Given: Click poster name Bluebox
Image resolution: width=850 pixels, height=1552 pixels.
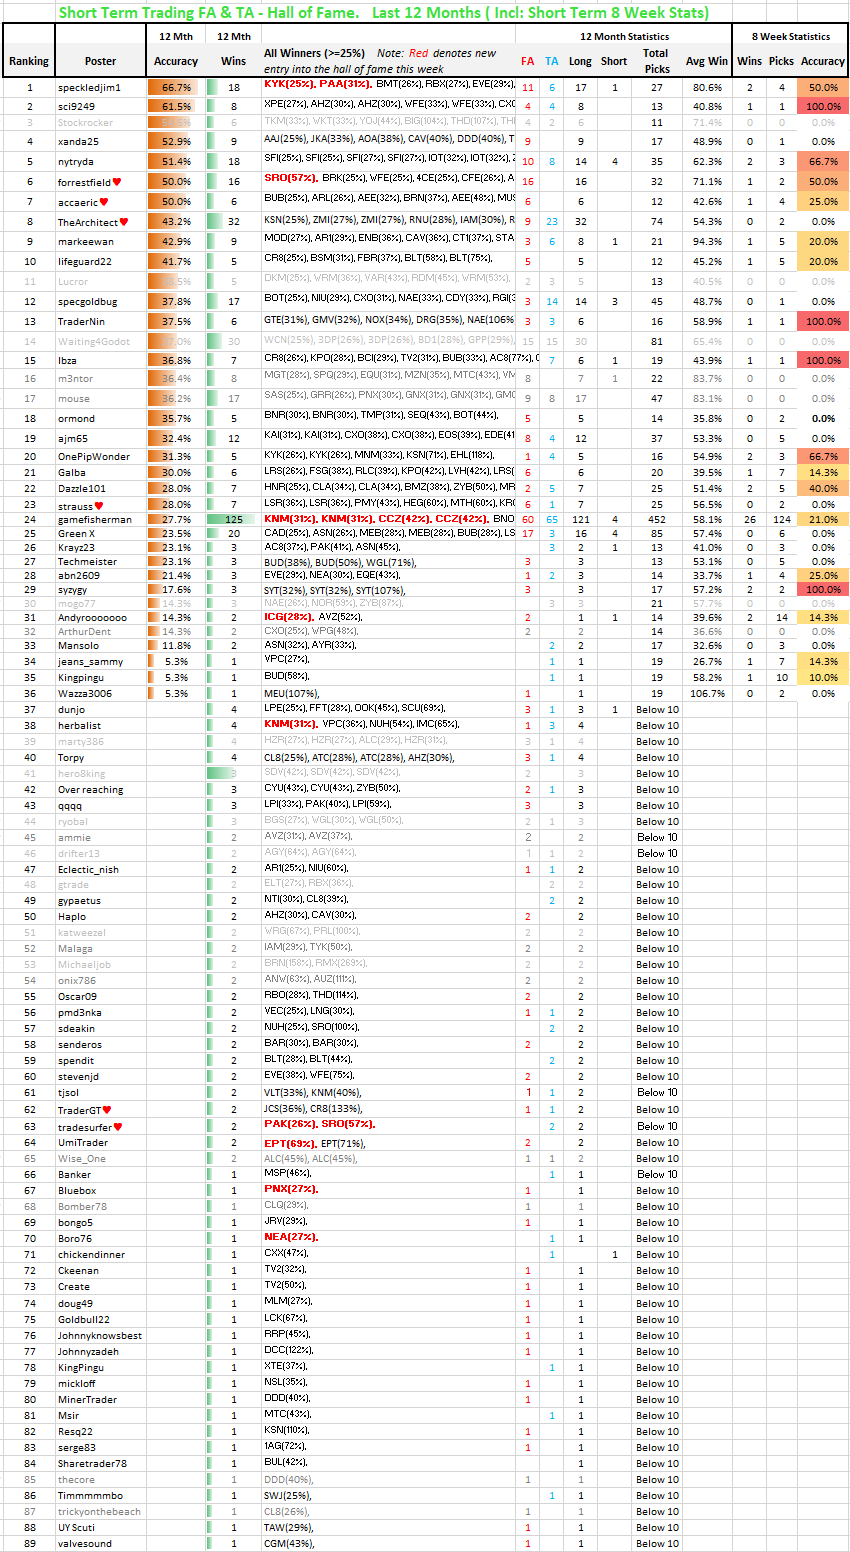Looking at the screenshot, I should [77, 1191].
